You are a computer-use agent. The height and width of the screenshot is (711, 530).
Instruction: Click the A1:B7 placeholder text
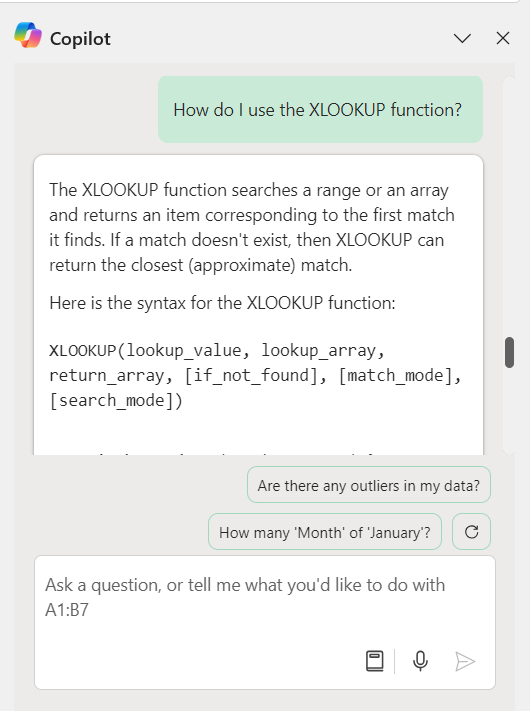(x=67, y=610)
